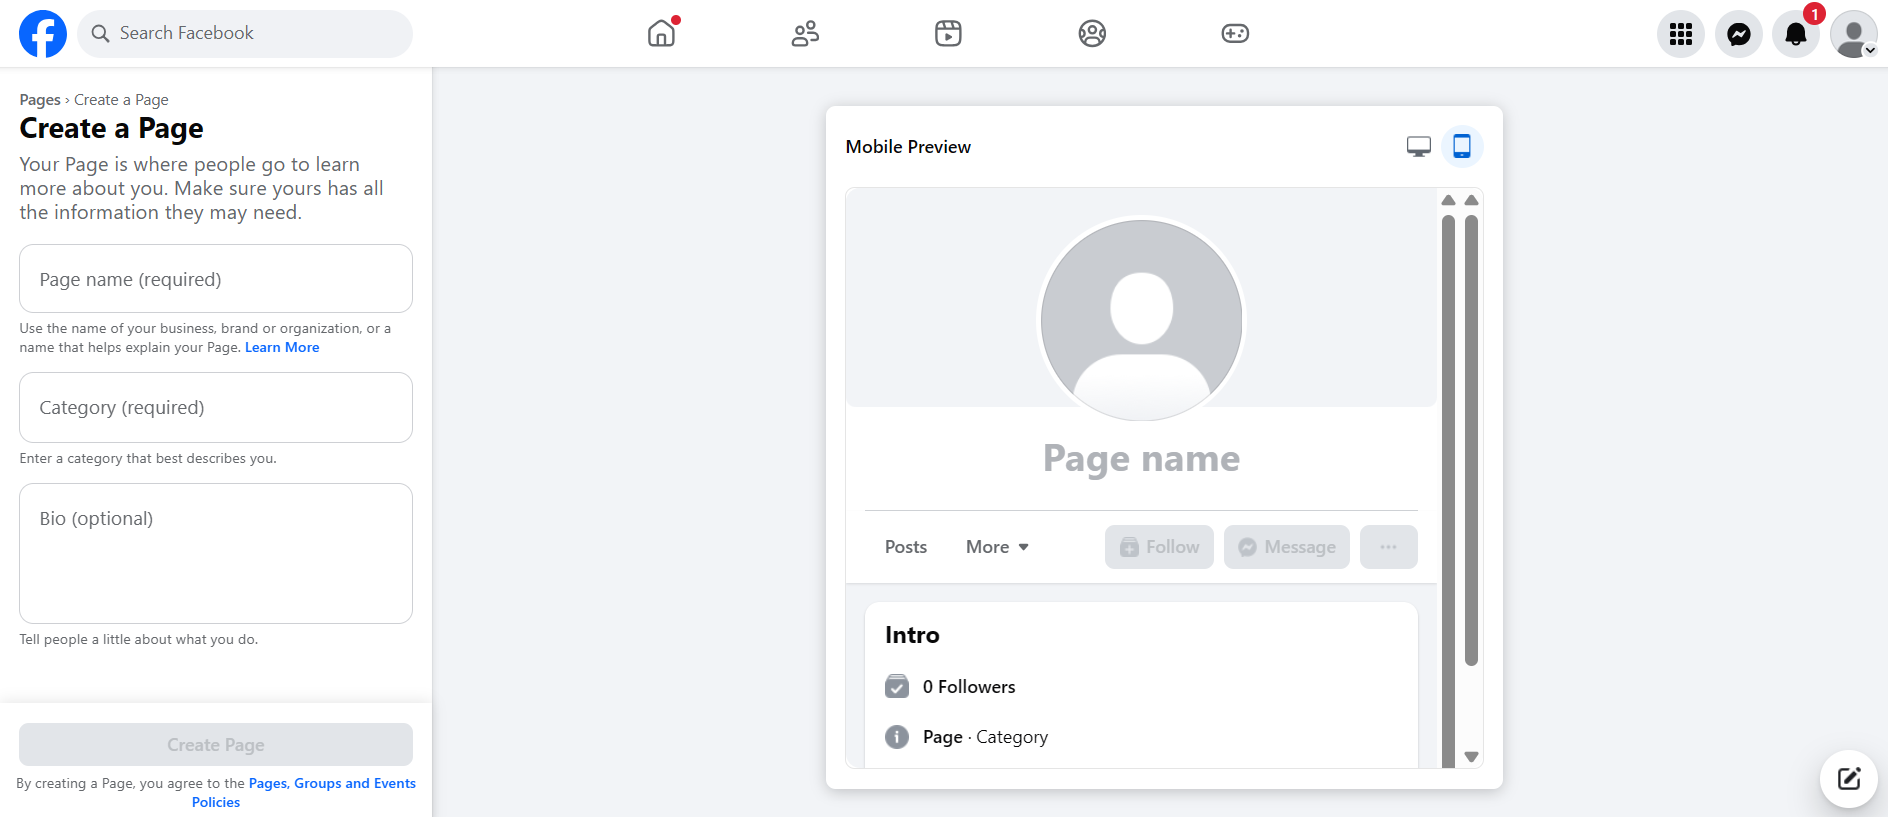Image resolution: width=1888 pixels, height=817 pixels.
Task: Click the Followers icon in Intro
Action: pos(897,687)
